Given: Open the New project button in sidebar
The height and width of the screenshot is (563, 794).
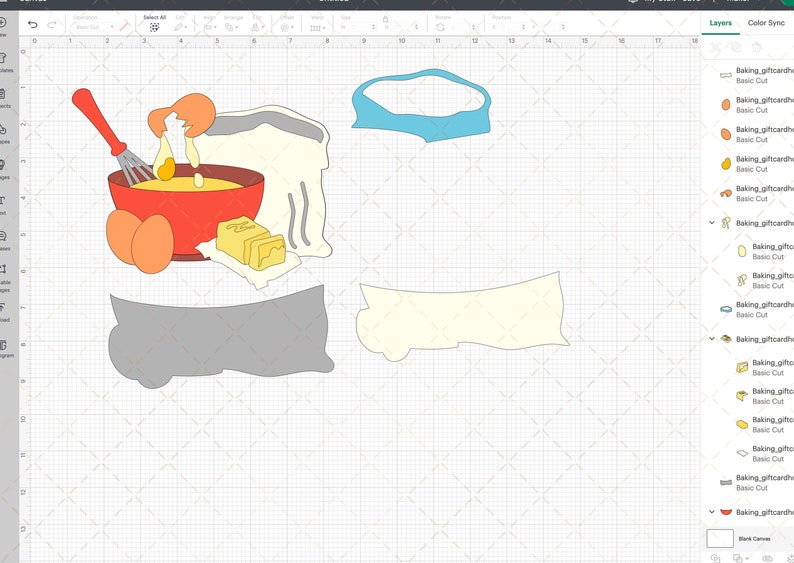Looking at the screenshot, I should tap(3, 27).
